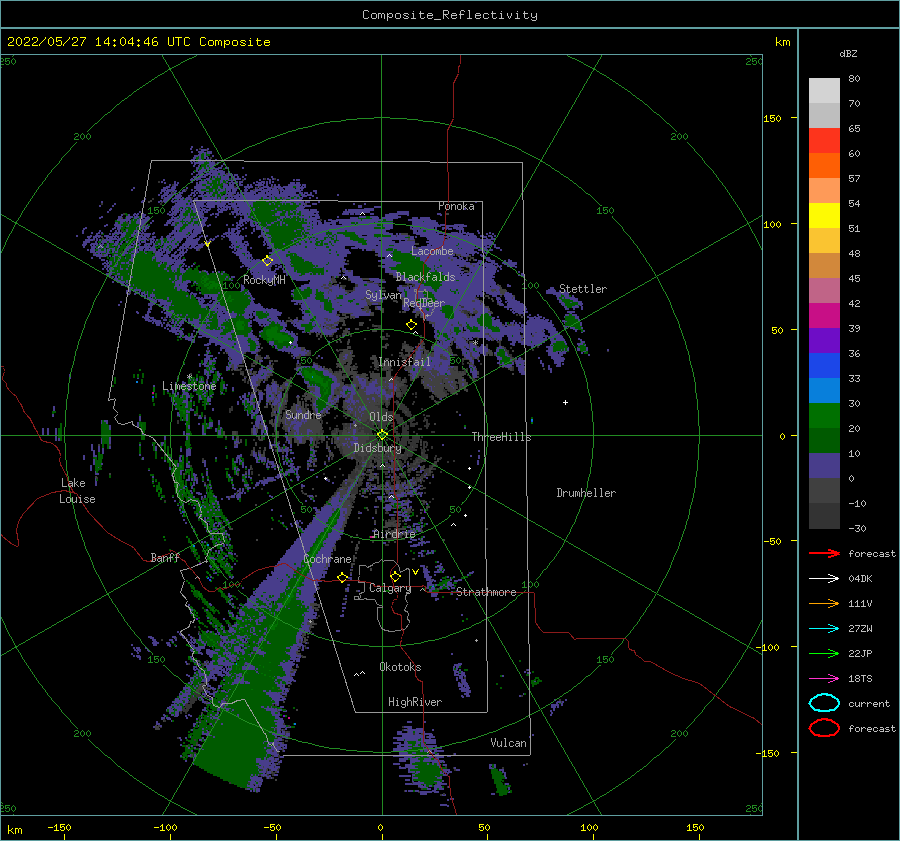Click the ThreeHills label
This screenshot has height=841, width=900.
click(501, 437)
